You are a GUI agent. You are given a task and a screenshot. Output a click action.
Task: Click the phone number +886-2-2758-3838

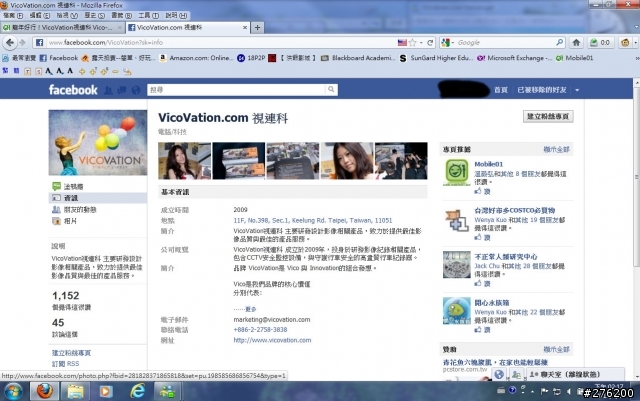pos(260,330)
